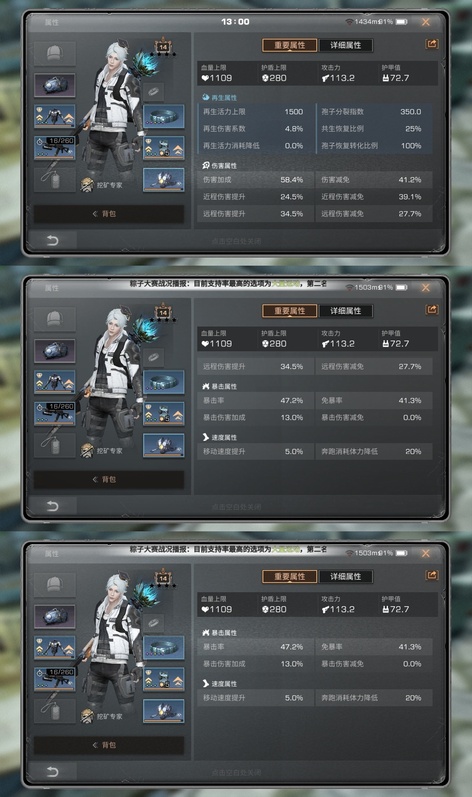Viewport: 472px width, 797px height.
Task: Click the 背包 button in the third panel
Action: (109, 745)
